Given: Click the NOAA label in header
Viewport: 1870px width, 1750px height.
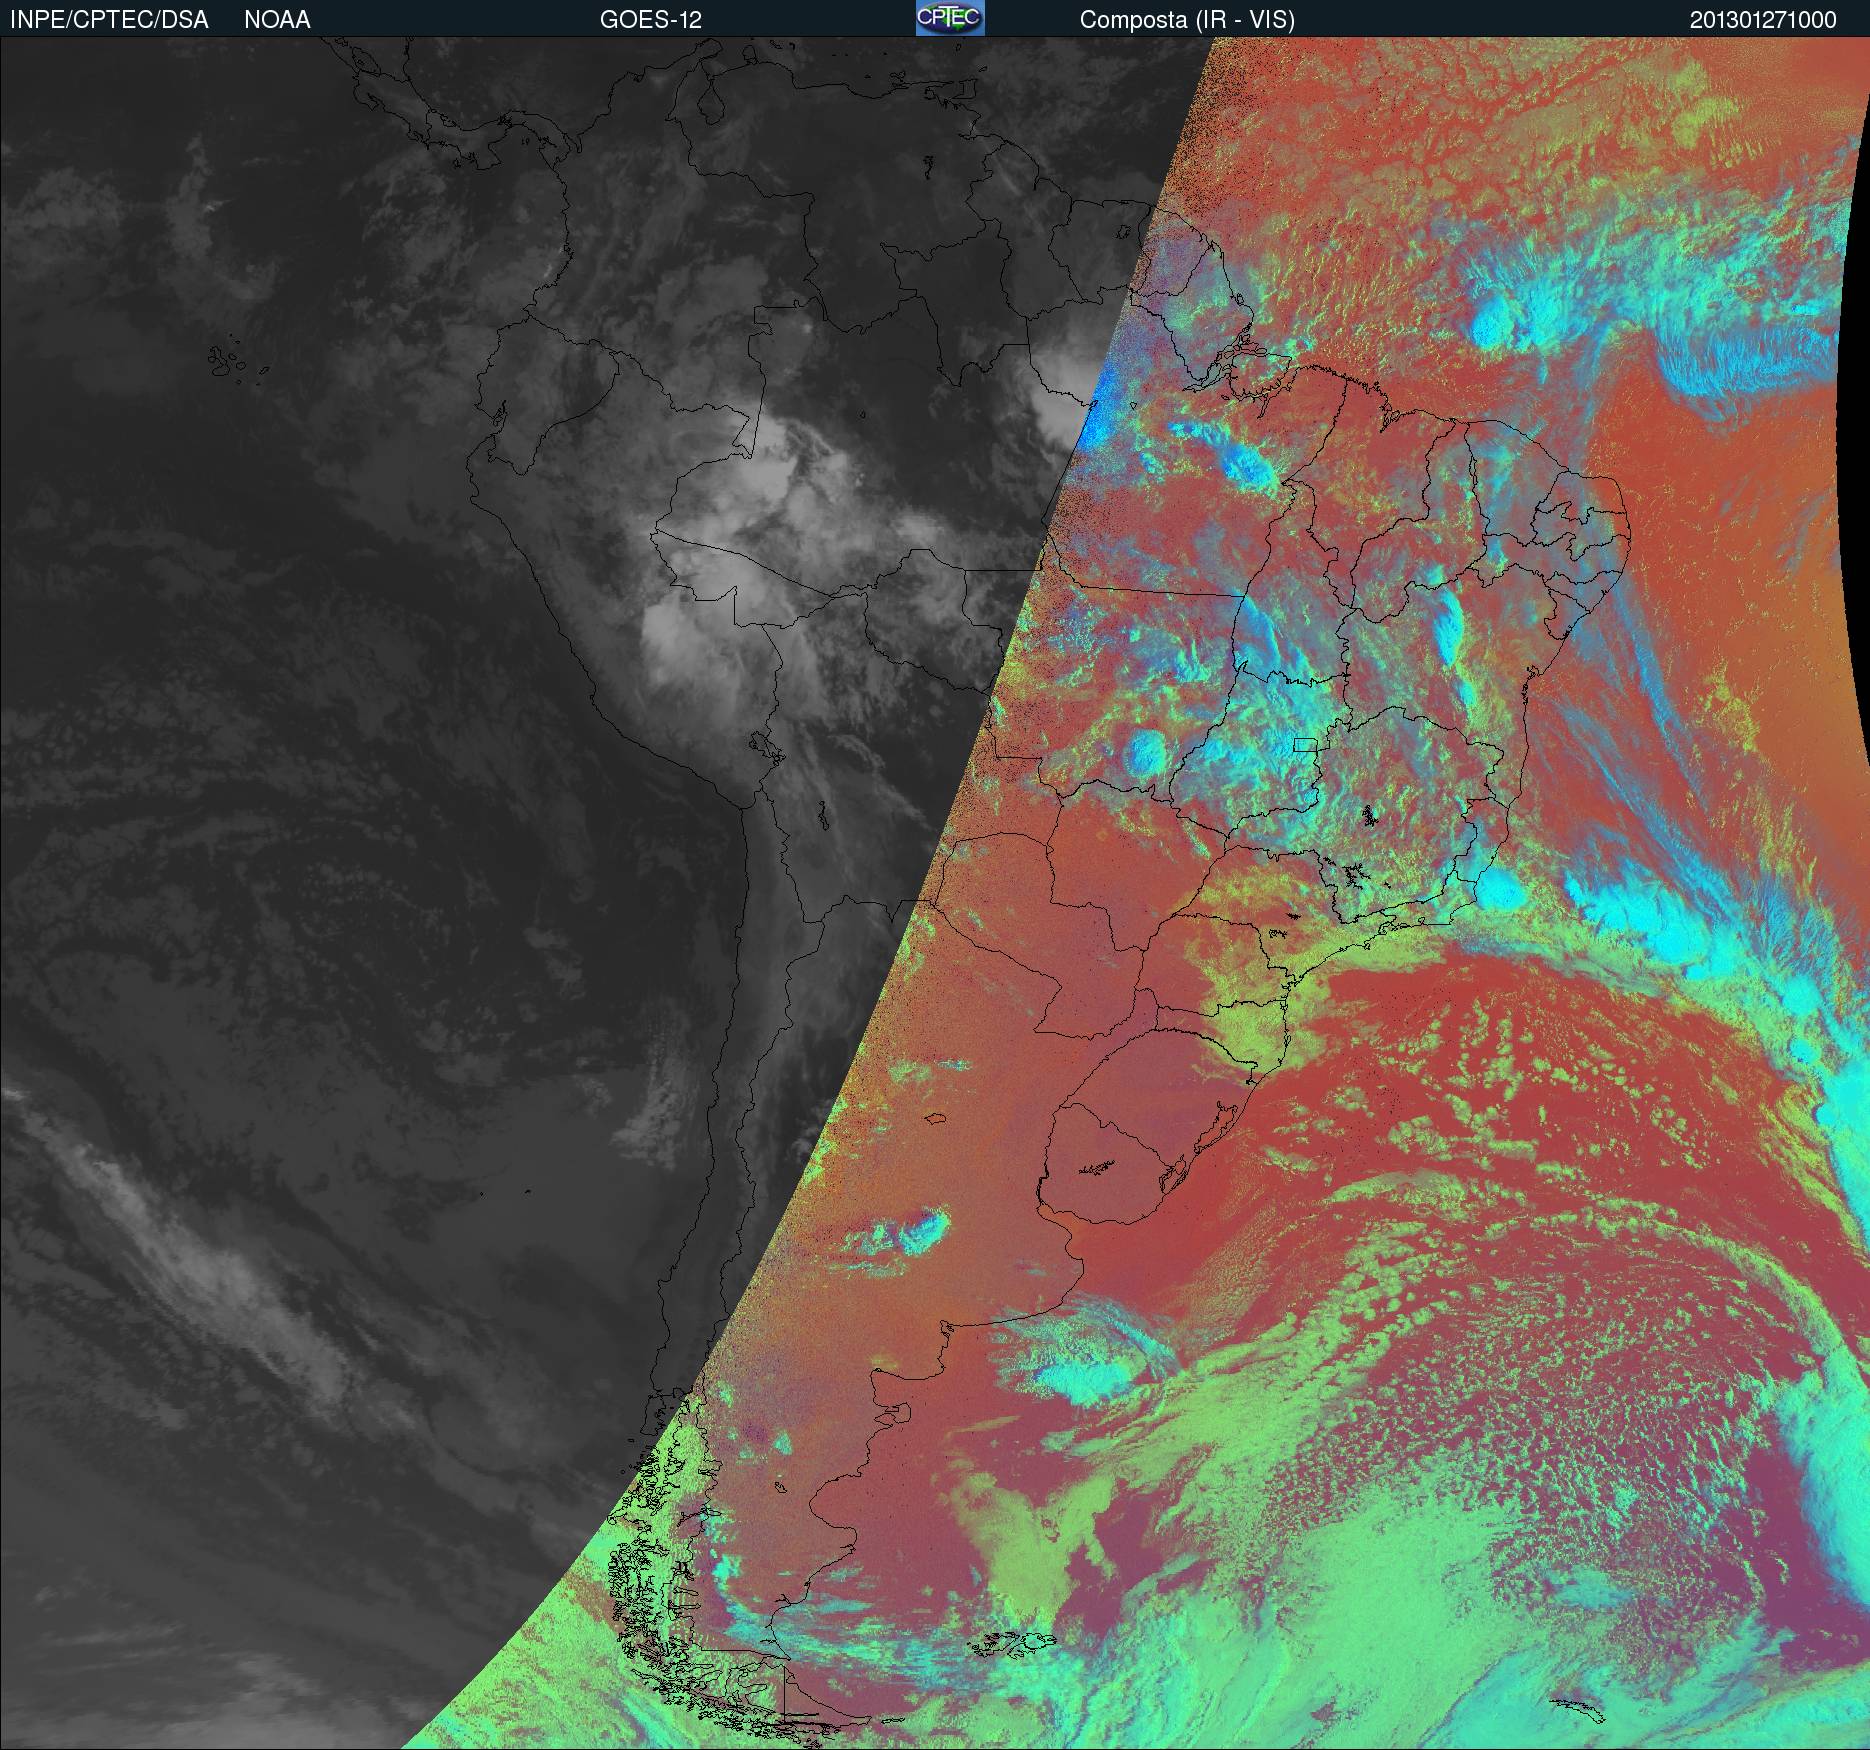Looking at the screenshot, I should pos(277,20).
